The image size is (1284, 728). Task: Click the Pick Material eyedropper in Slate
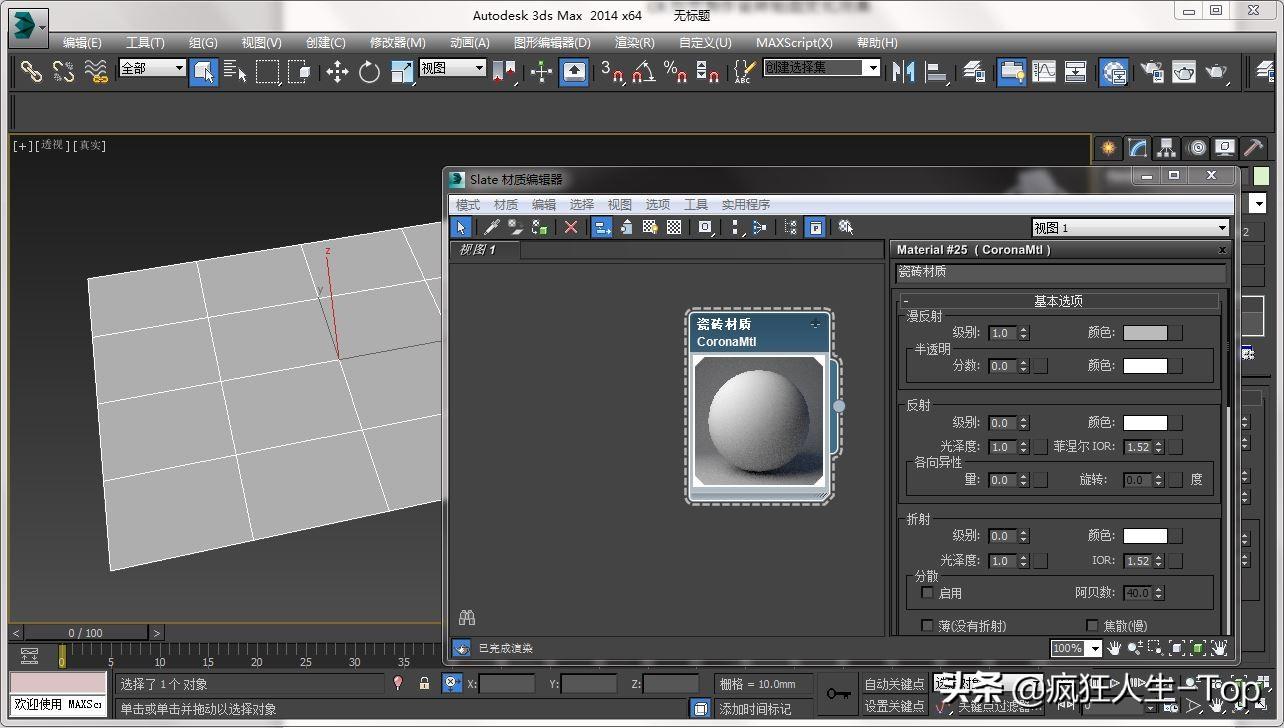pos(491,228)
